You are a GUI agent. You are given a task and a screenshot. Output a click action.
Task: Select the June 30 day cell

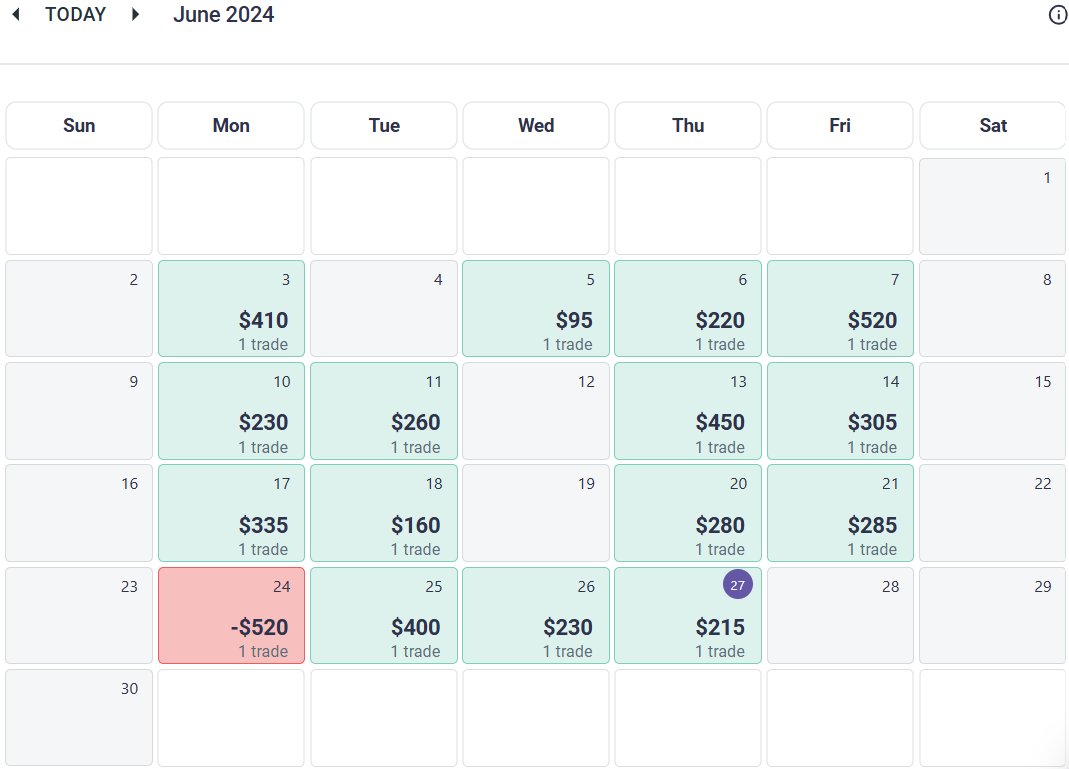pyautogui.click(x=79, y=717)
